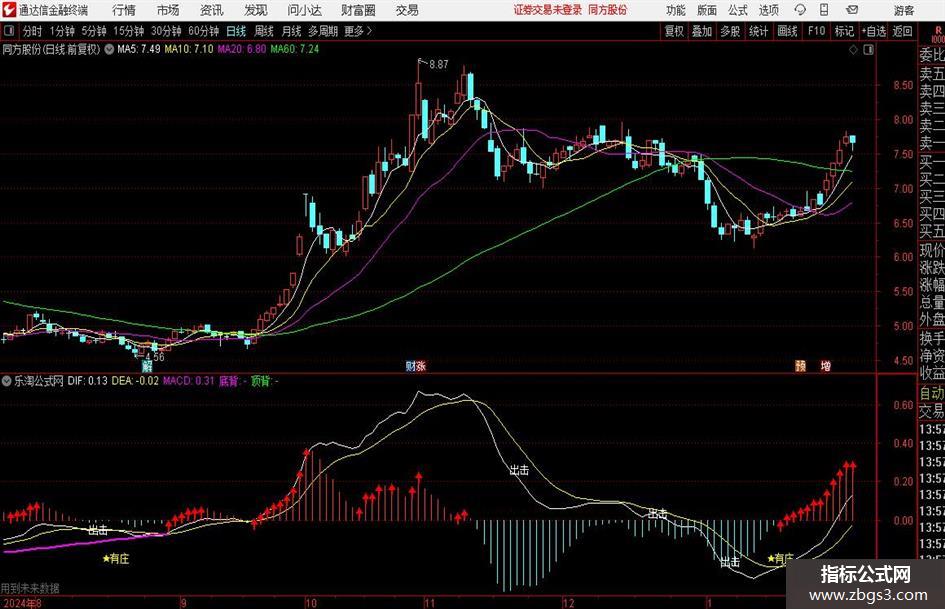Click MA5: 7.49 indicator label
This screenshot has height=609, width=945.
click(x=139, y=49)
